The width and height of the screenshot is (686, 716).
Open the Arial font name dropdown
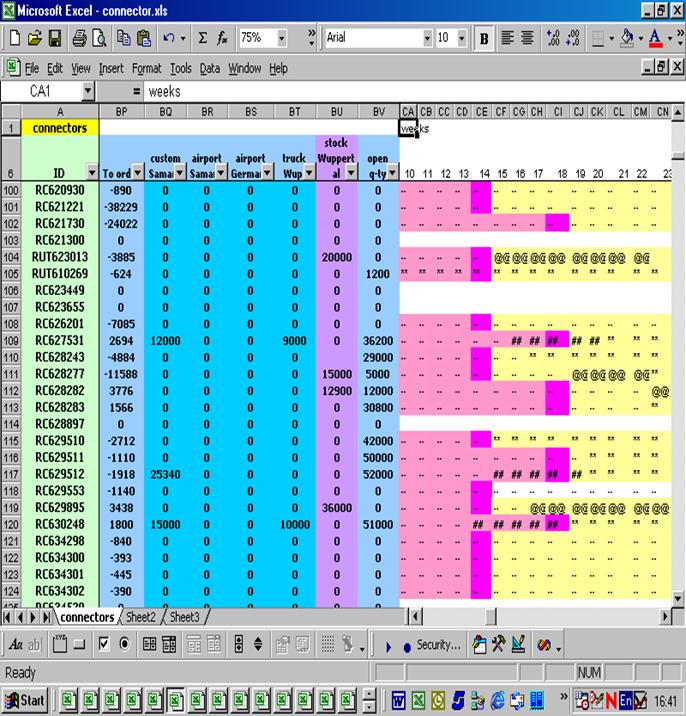425,38
